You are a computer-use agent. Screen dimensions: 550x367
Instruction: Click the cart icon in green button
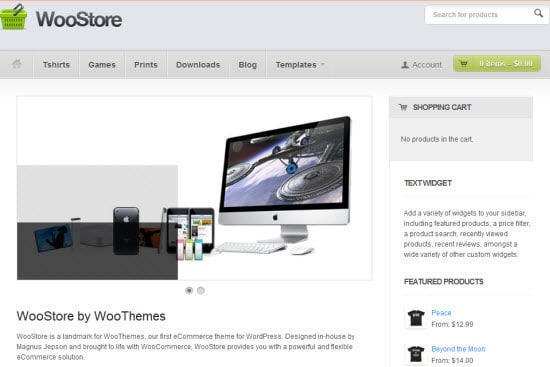(x=463, y=64)
